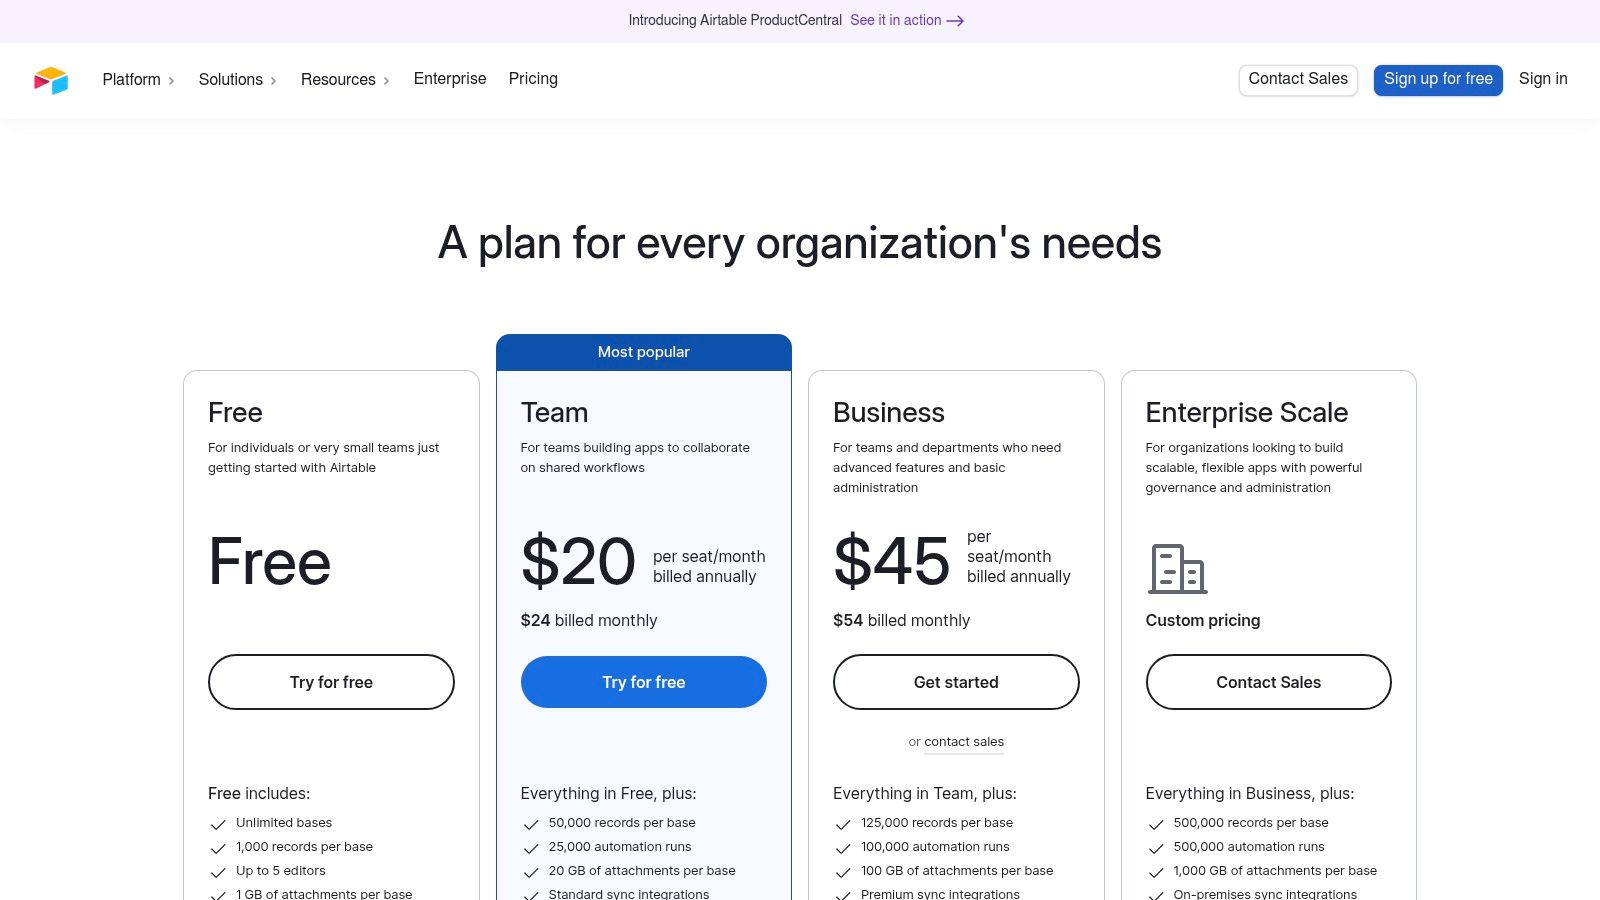This screenshot has height=900, width=1600.
Task: Click checkmark beside 500,000 automation runs
Action: coord(1156,848)
